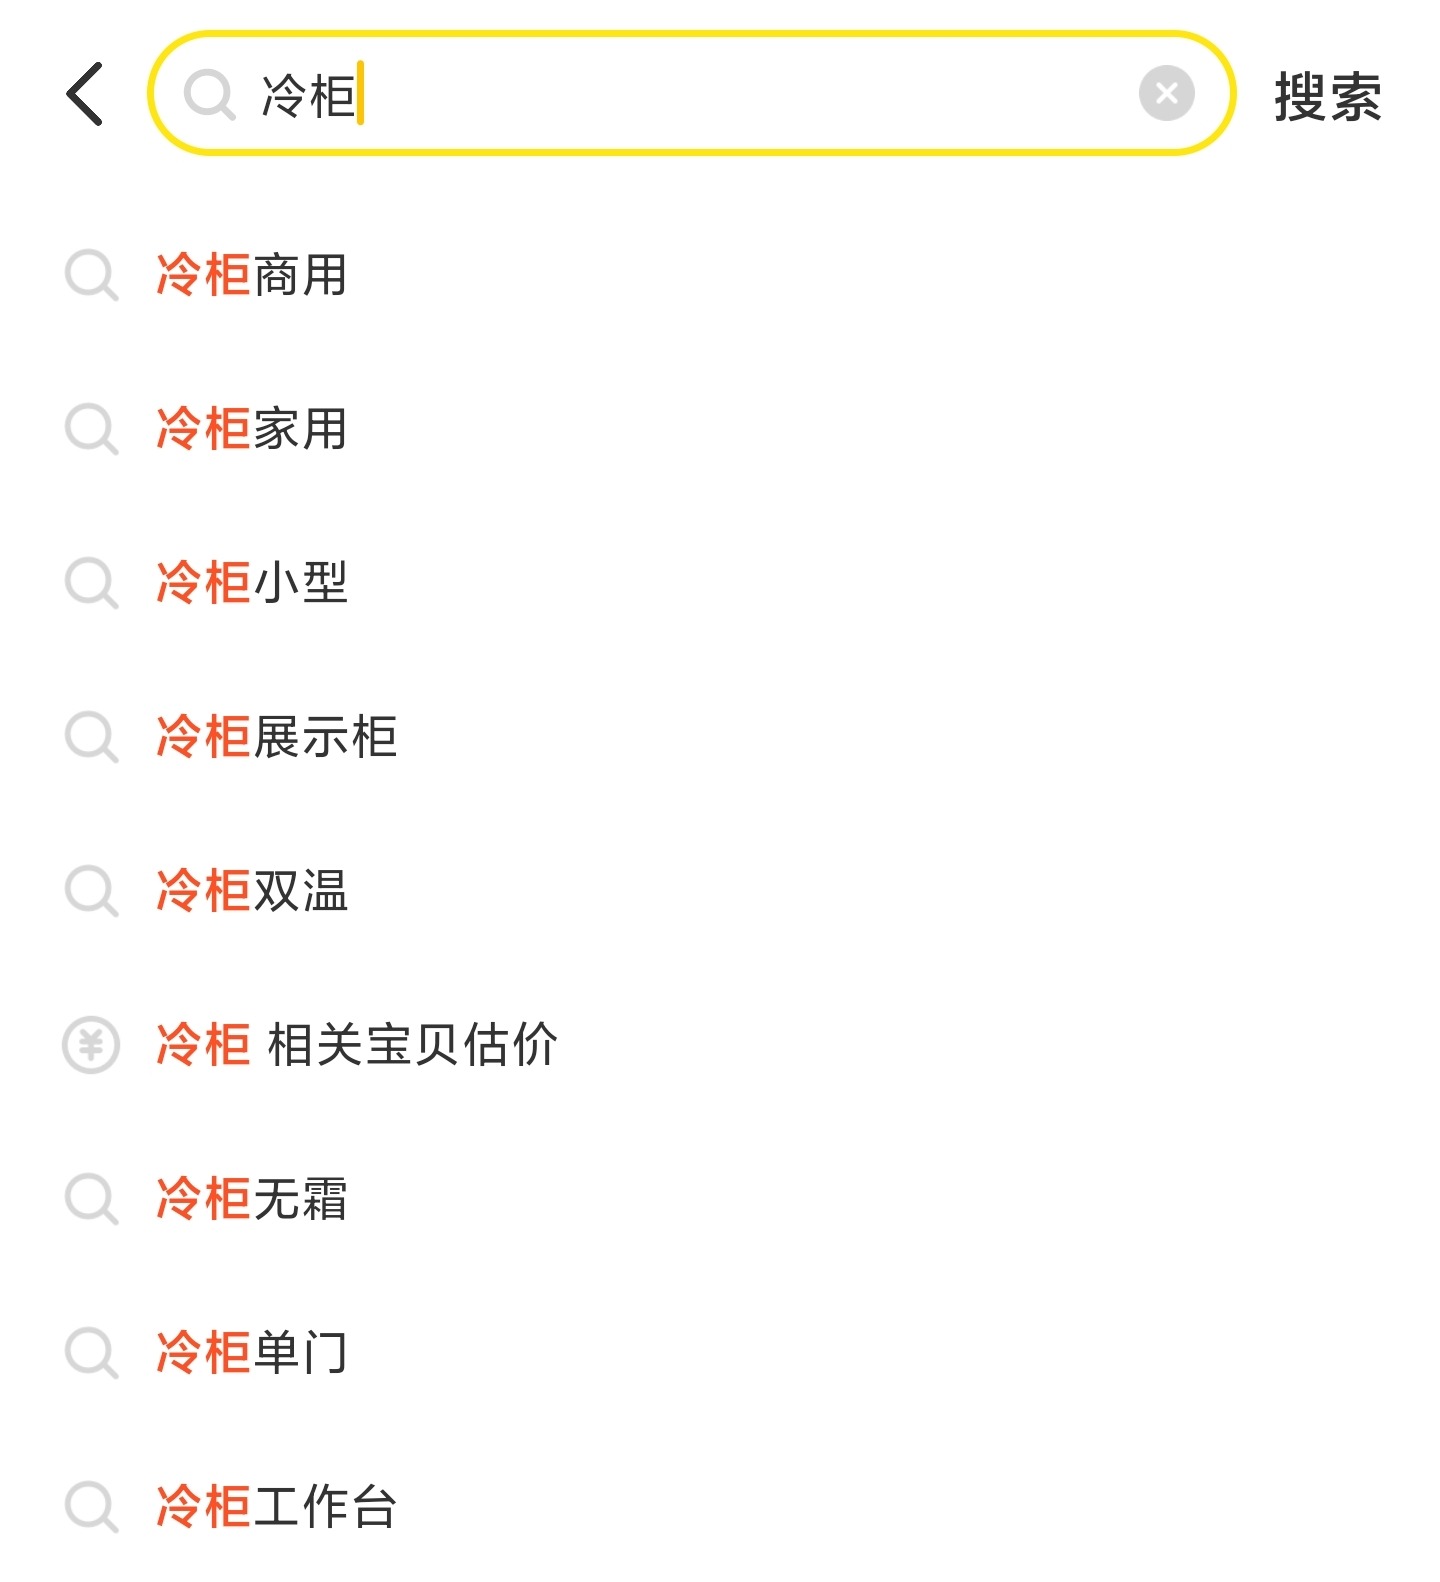Click the magnifier icon inside the search box
1440x1582 pixels.
point(209,95)
